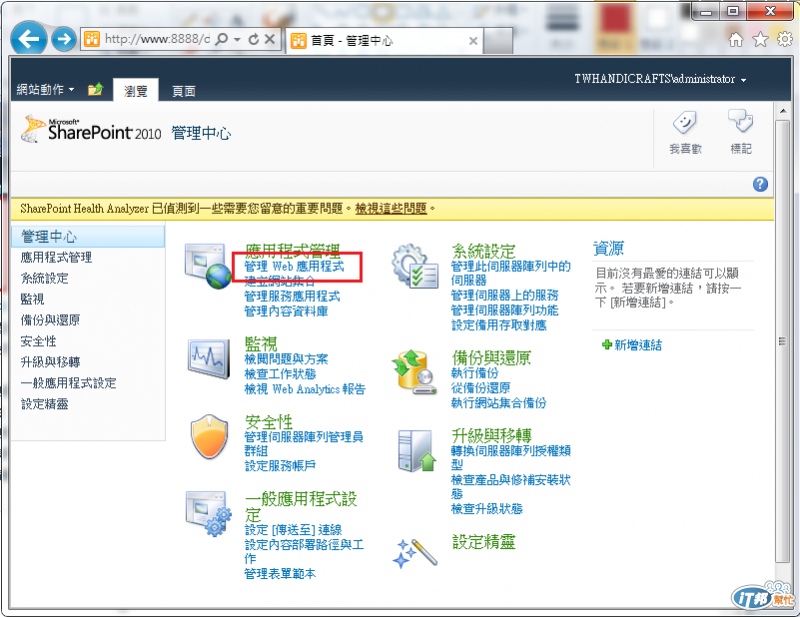Viewport: 800px width, 617px height.
Task: Open TWHANDICRAFTS\administrator user menu
Action: pyautogui.click(x=660, y=79)
